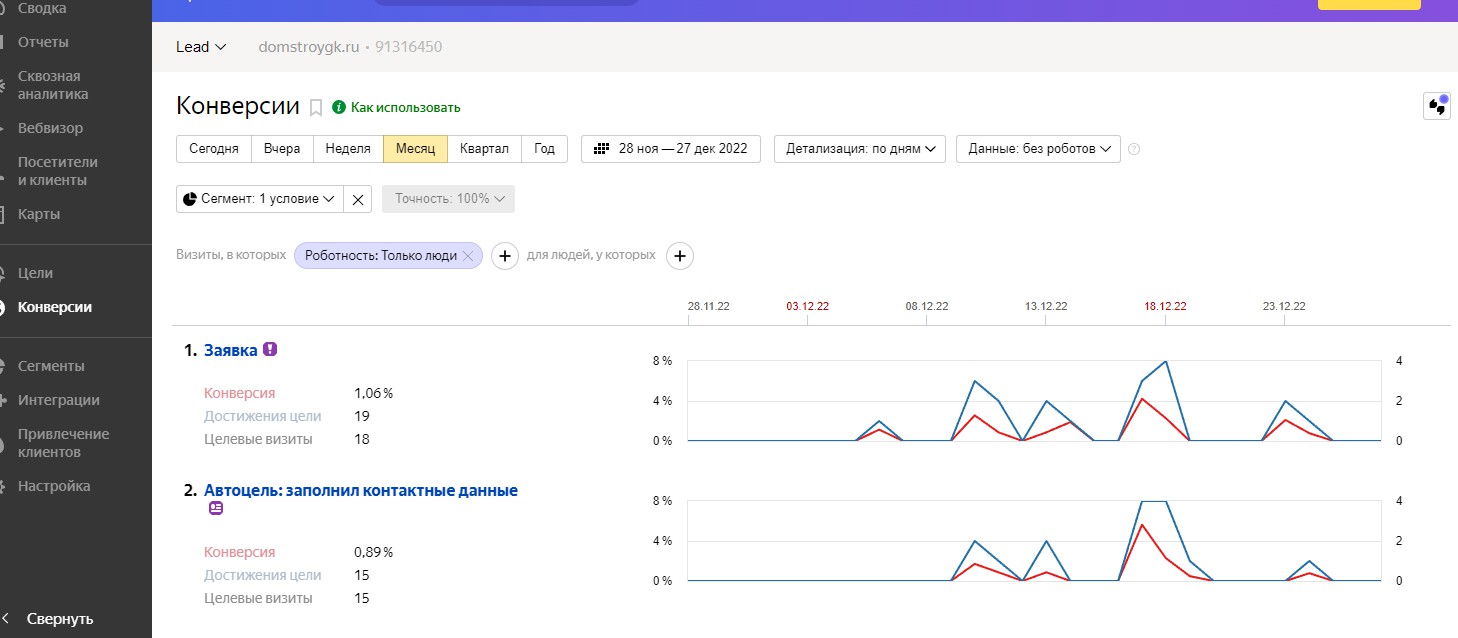1458x638 pixels.
Task: Expand the Детализация: по дням dropdown
Action: coord(860,148)
